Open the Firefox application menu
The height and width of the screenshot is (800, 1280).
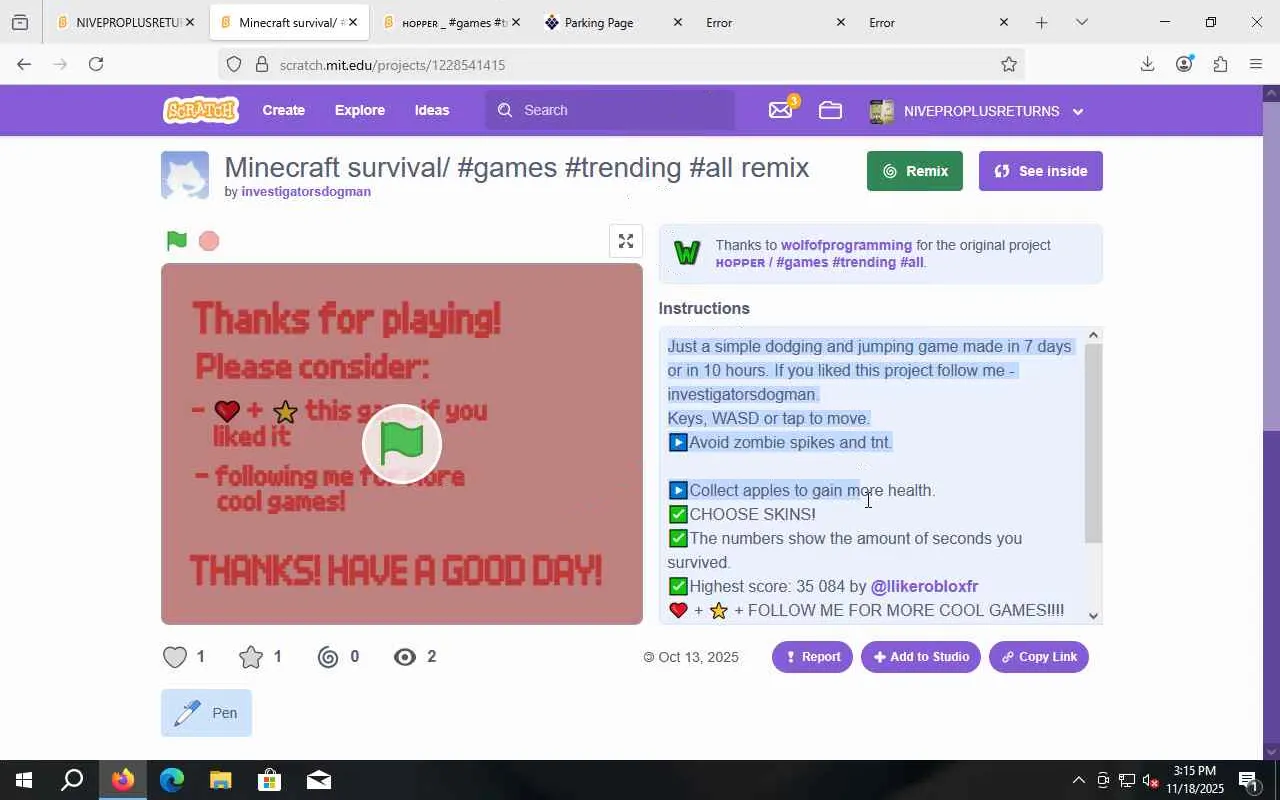[1256, 64]
